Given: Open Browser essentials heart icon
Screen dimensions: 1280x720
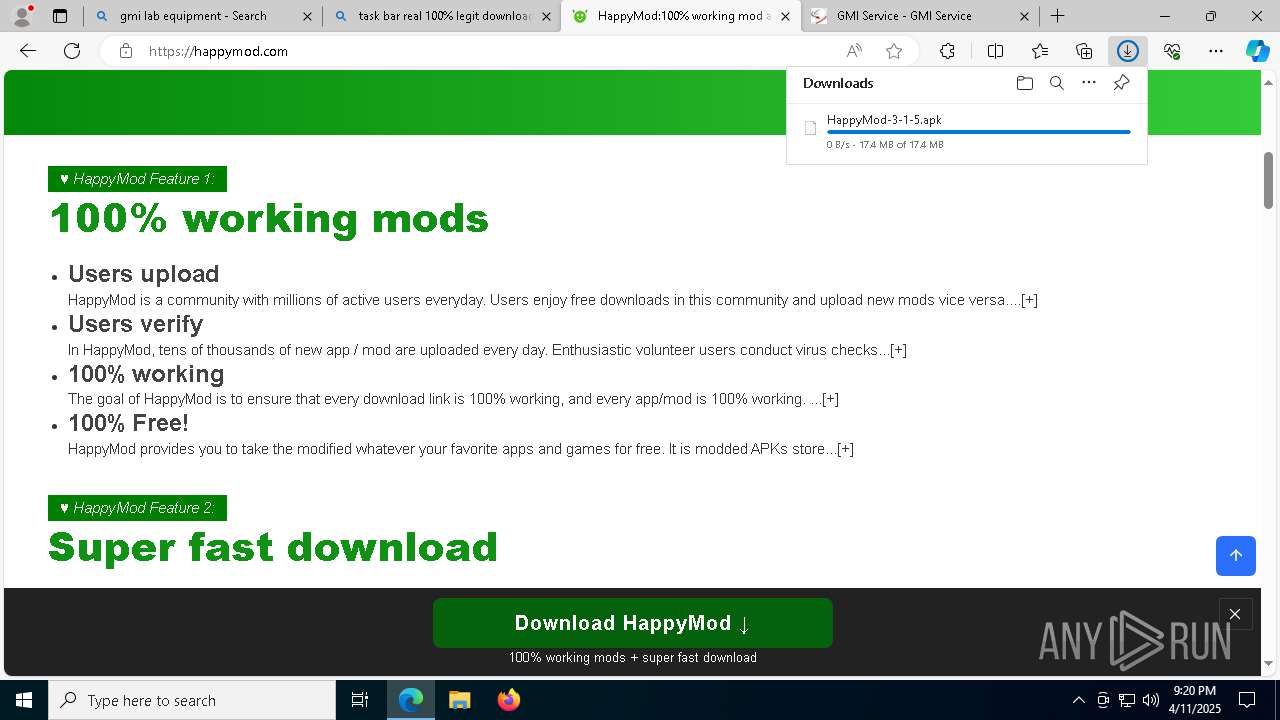Looking at the screenshot, I should coord(1172,51).
